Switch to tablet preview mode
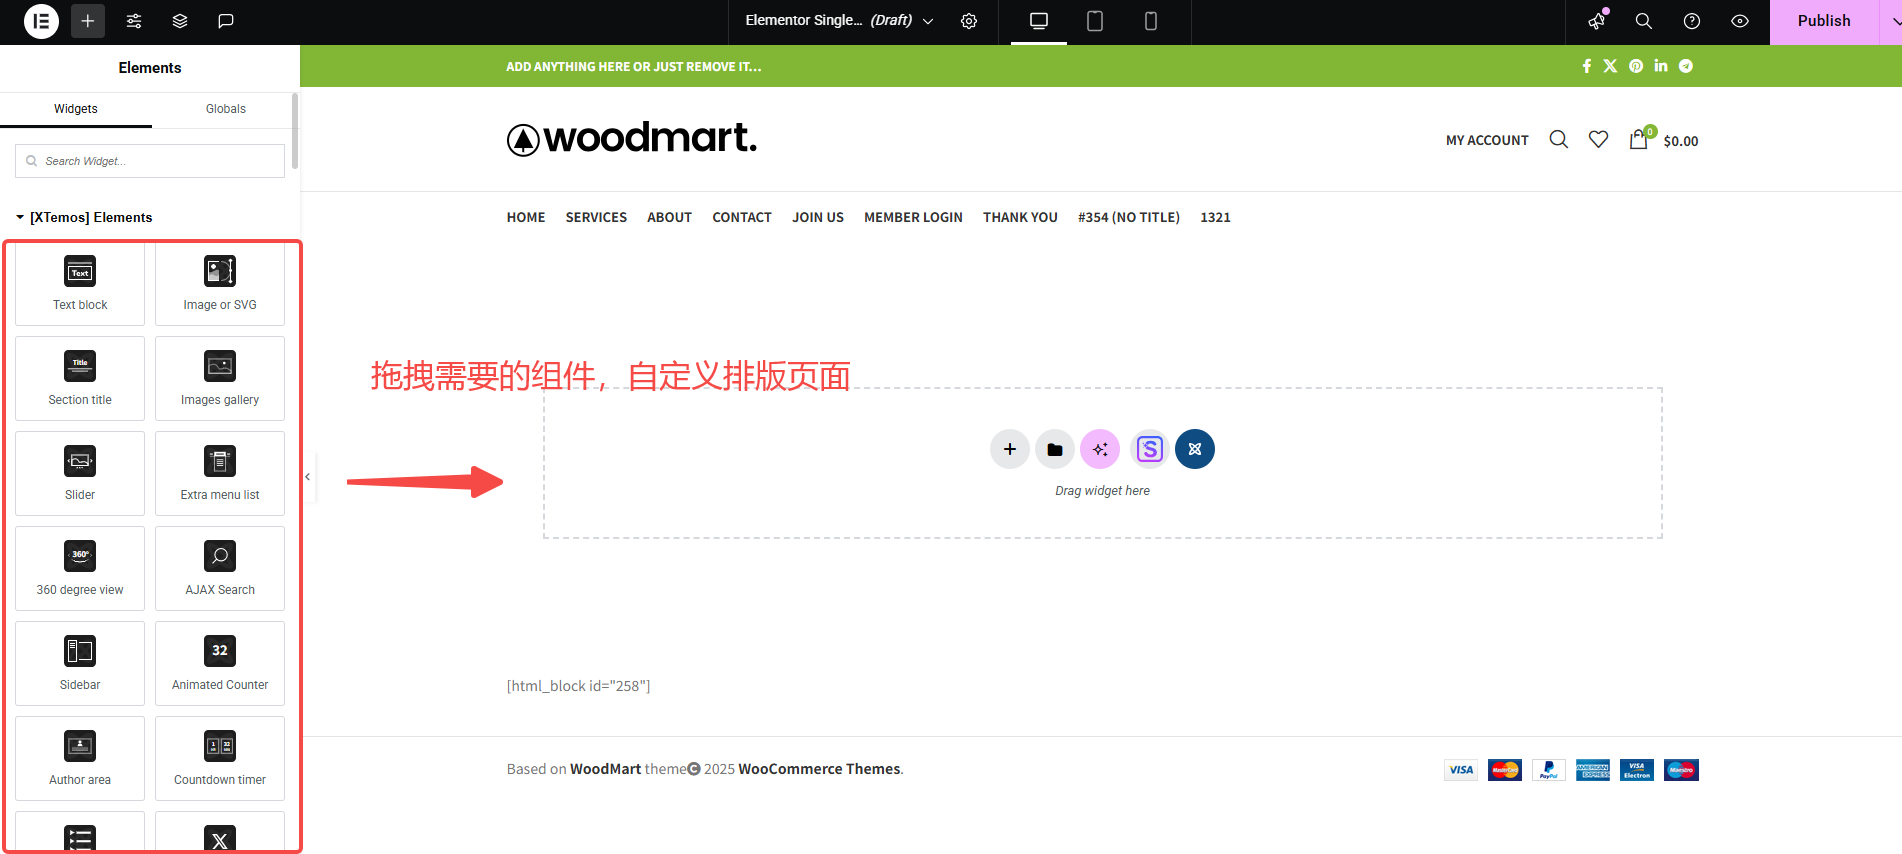The image size is (1902, 854). (1095, 21)
